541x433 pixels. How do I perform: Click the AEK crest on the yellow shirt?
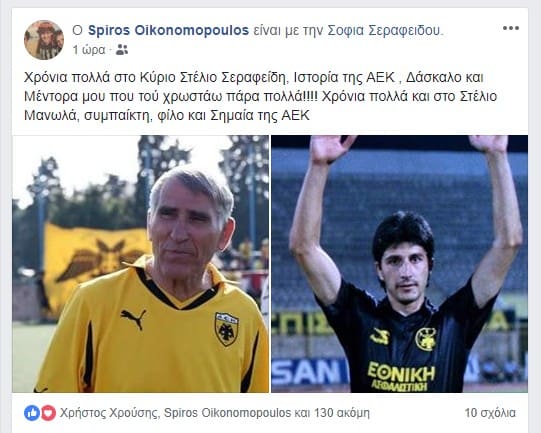226,329
